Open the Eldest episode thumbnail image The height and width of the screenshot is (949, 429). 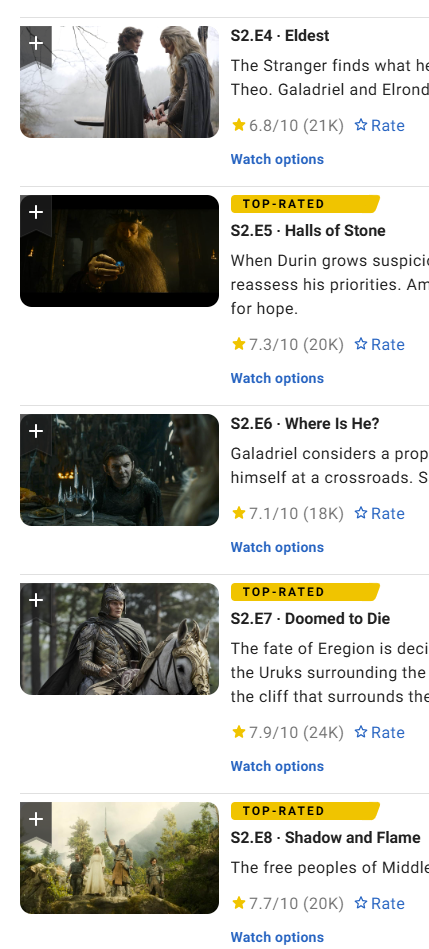(119, 82)
